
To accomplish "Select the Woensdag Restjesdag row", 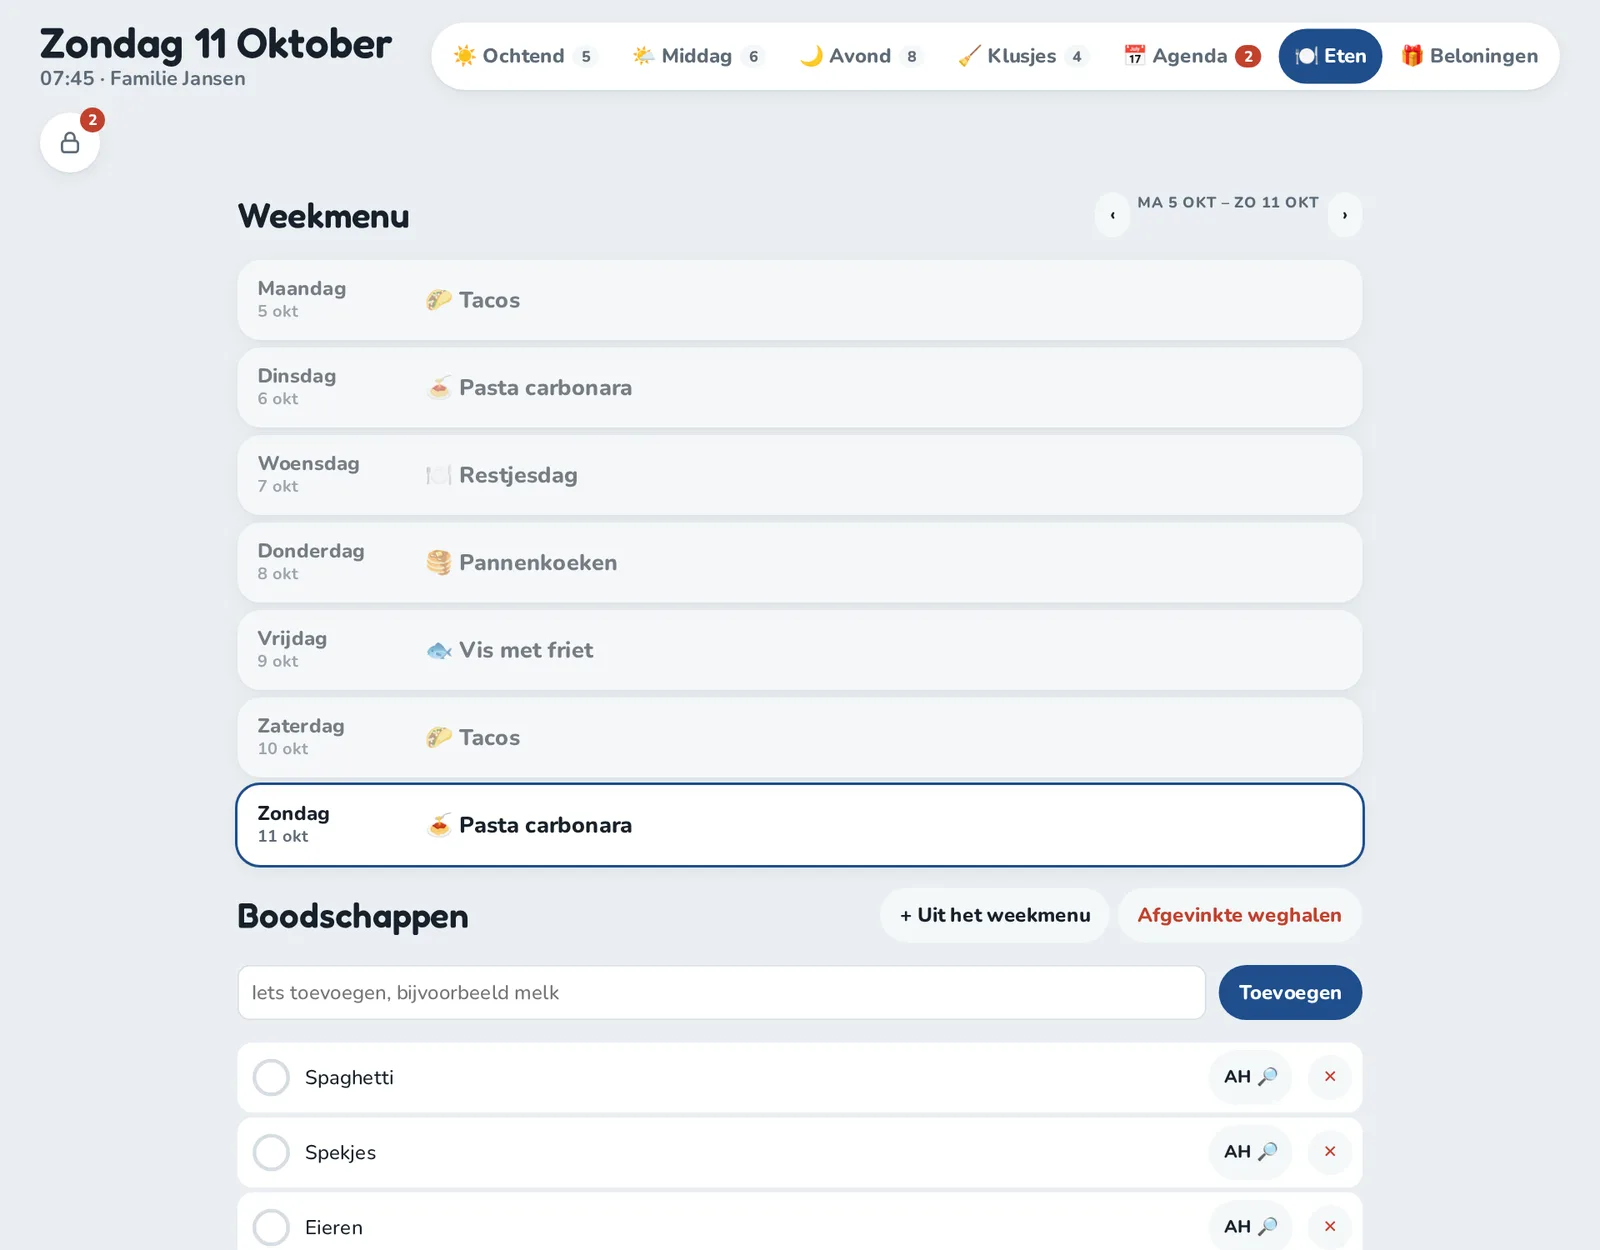I will pyautogui.click(x=800, y=475).
